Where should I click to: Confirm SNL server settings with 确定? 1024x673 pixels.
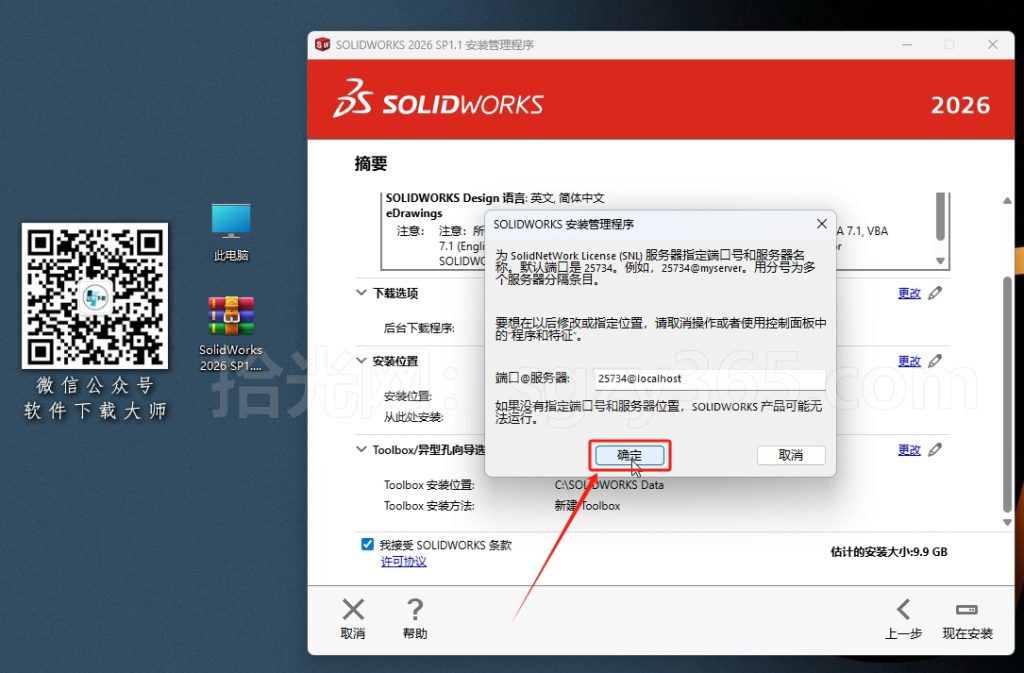tap(630, 454)
